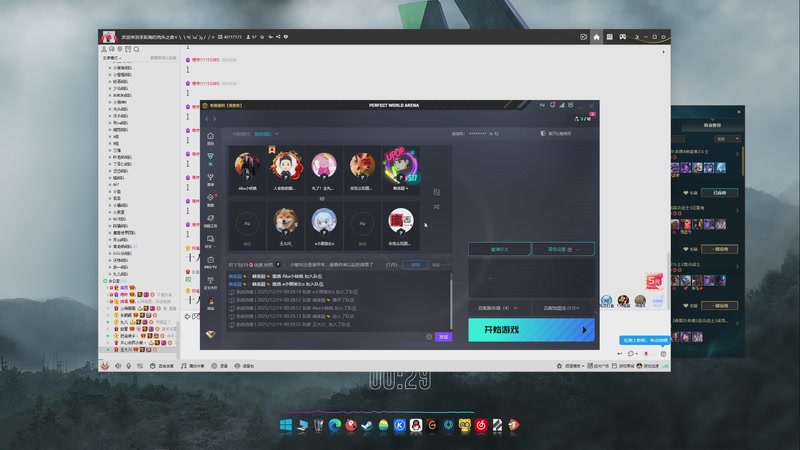800x450 pixels.
Task: Click the plus add area below invite button
Action: [490, 279]
